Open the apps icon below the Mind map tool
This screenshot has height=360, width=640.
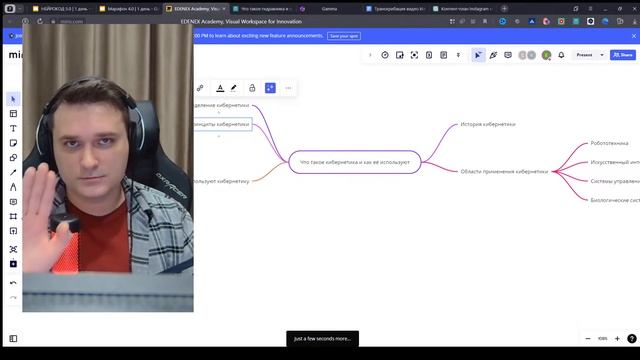pyautogui.click(x=13, y=264)
